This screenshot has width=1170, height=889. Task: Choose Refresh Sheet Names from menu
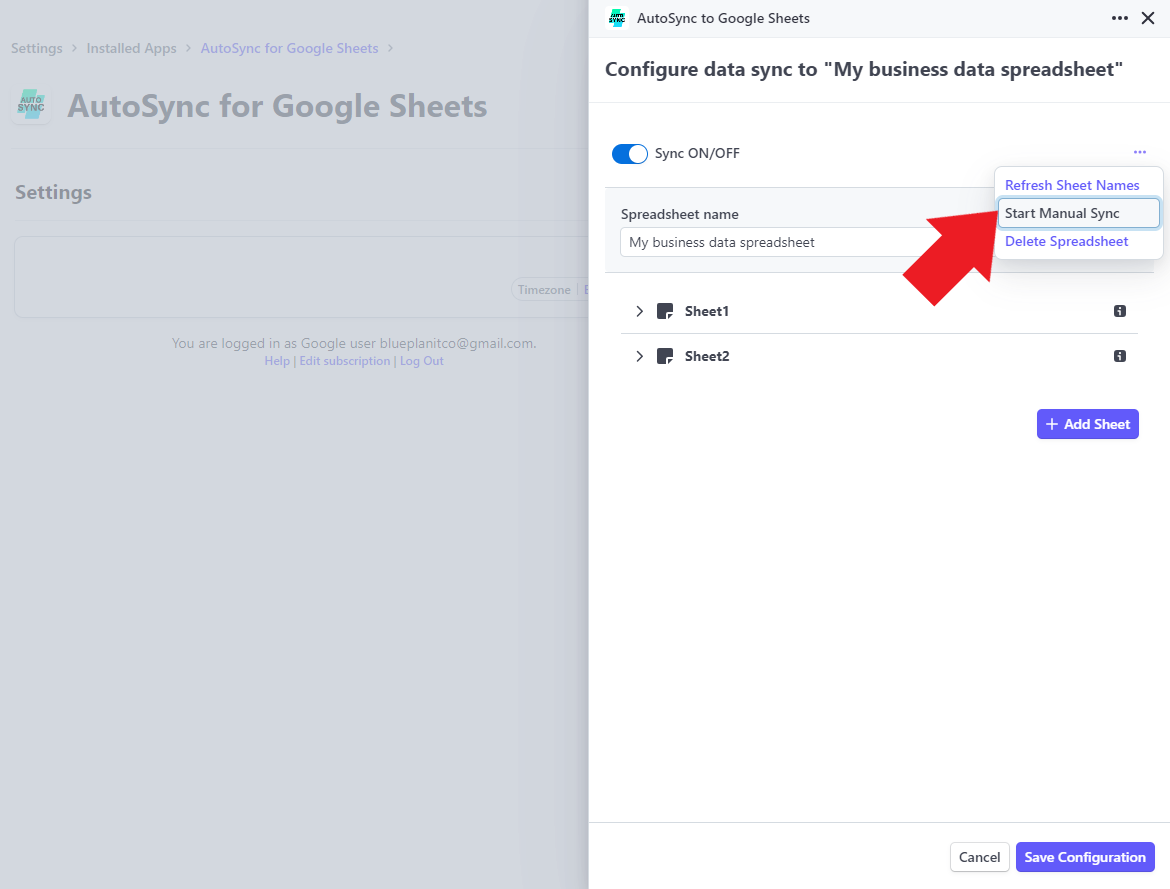1072,185
